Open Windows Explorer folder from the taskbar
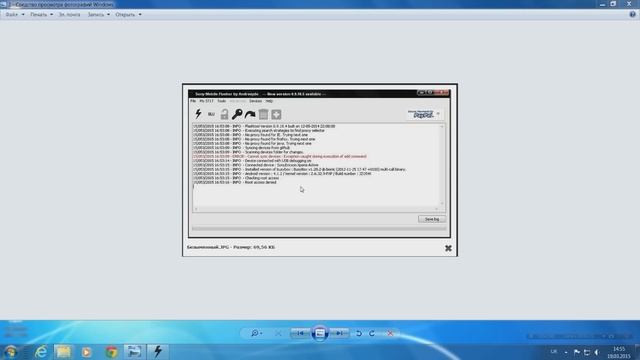 (63, 351)
